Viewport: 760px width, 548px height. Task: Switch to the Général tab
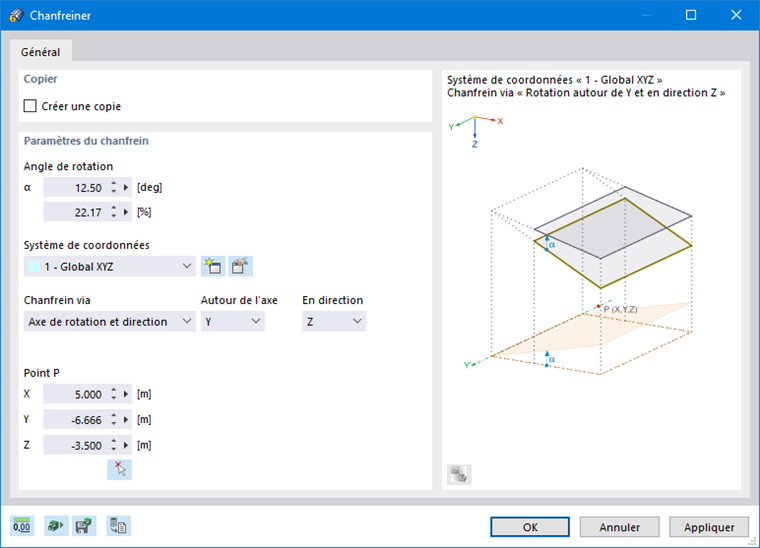(x=41, y=52)
